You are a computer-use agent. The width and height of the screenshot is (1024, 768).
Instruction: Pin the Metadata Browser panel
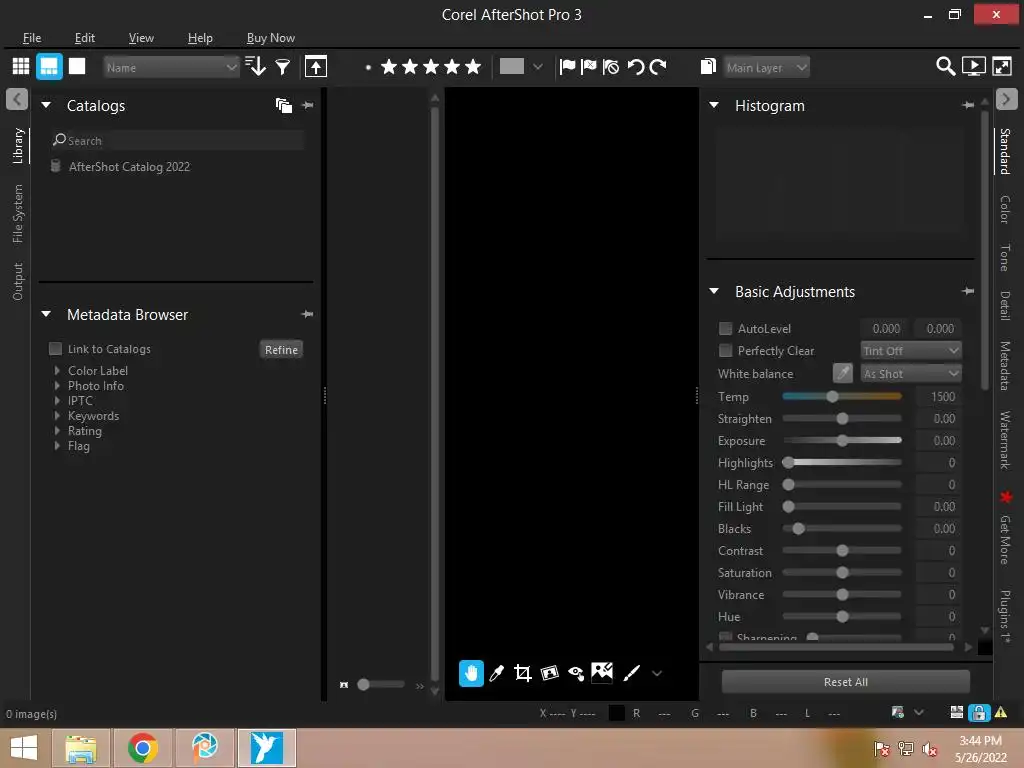click(307, 315)
